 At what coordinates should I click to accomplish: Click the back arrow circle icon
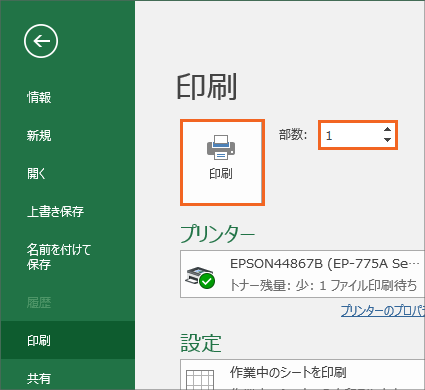tap(41, 41)
